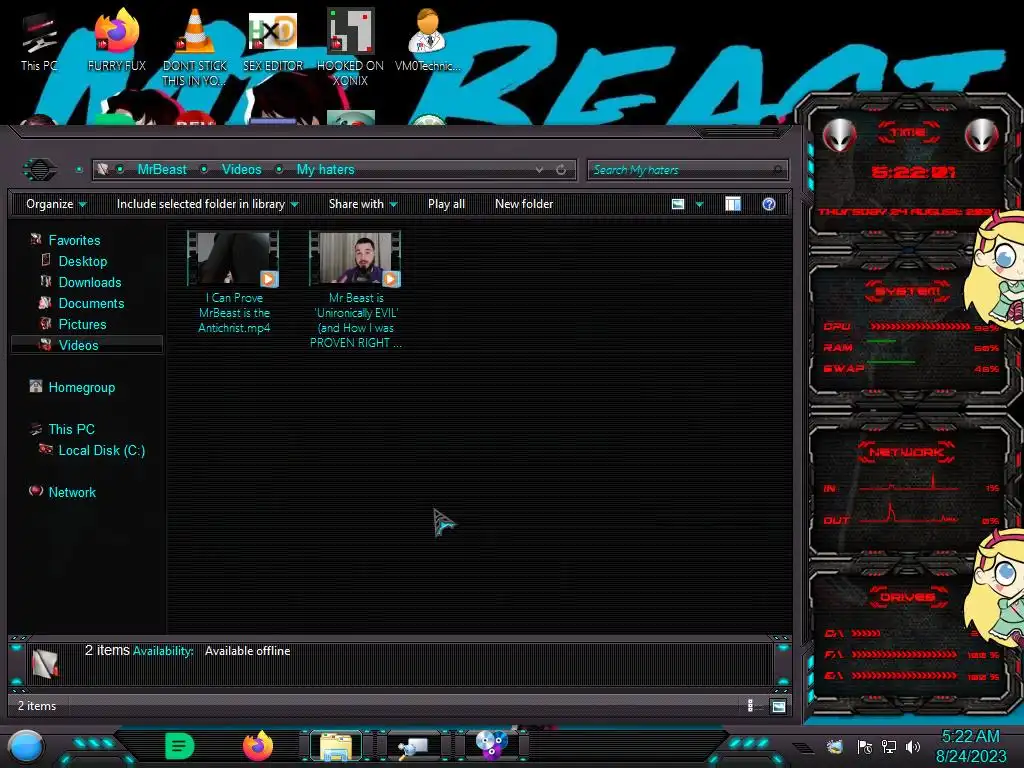This screenshot has width=1024, height=768.
Task: Click 'Available offline' in the details pane
Action: [x=248, y=651]
